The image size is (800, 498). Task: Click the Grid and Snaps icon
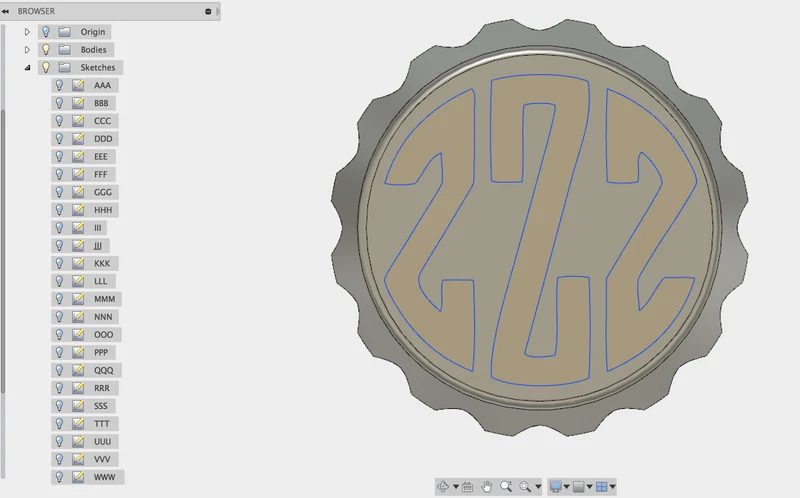[578, 486]
